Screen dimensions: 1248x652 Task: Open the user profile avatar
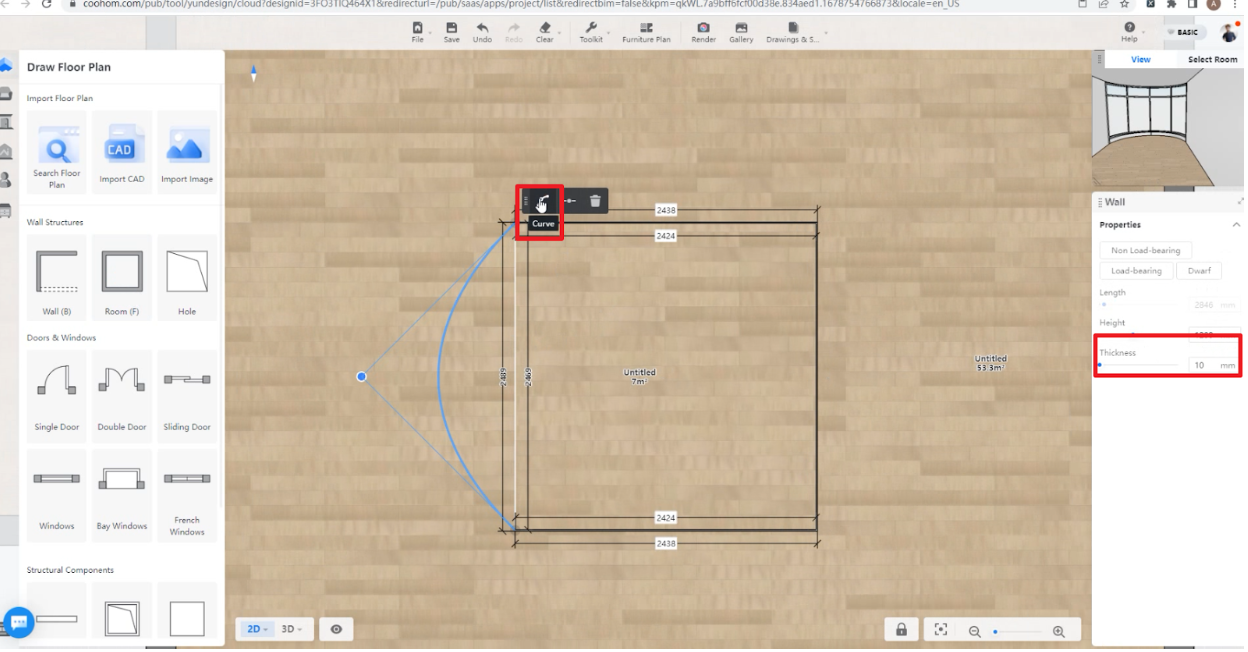[x=1229, y=32]
